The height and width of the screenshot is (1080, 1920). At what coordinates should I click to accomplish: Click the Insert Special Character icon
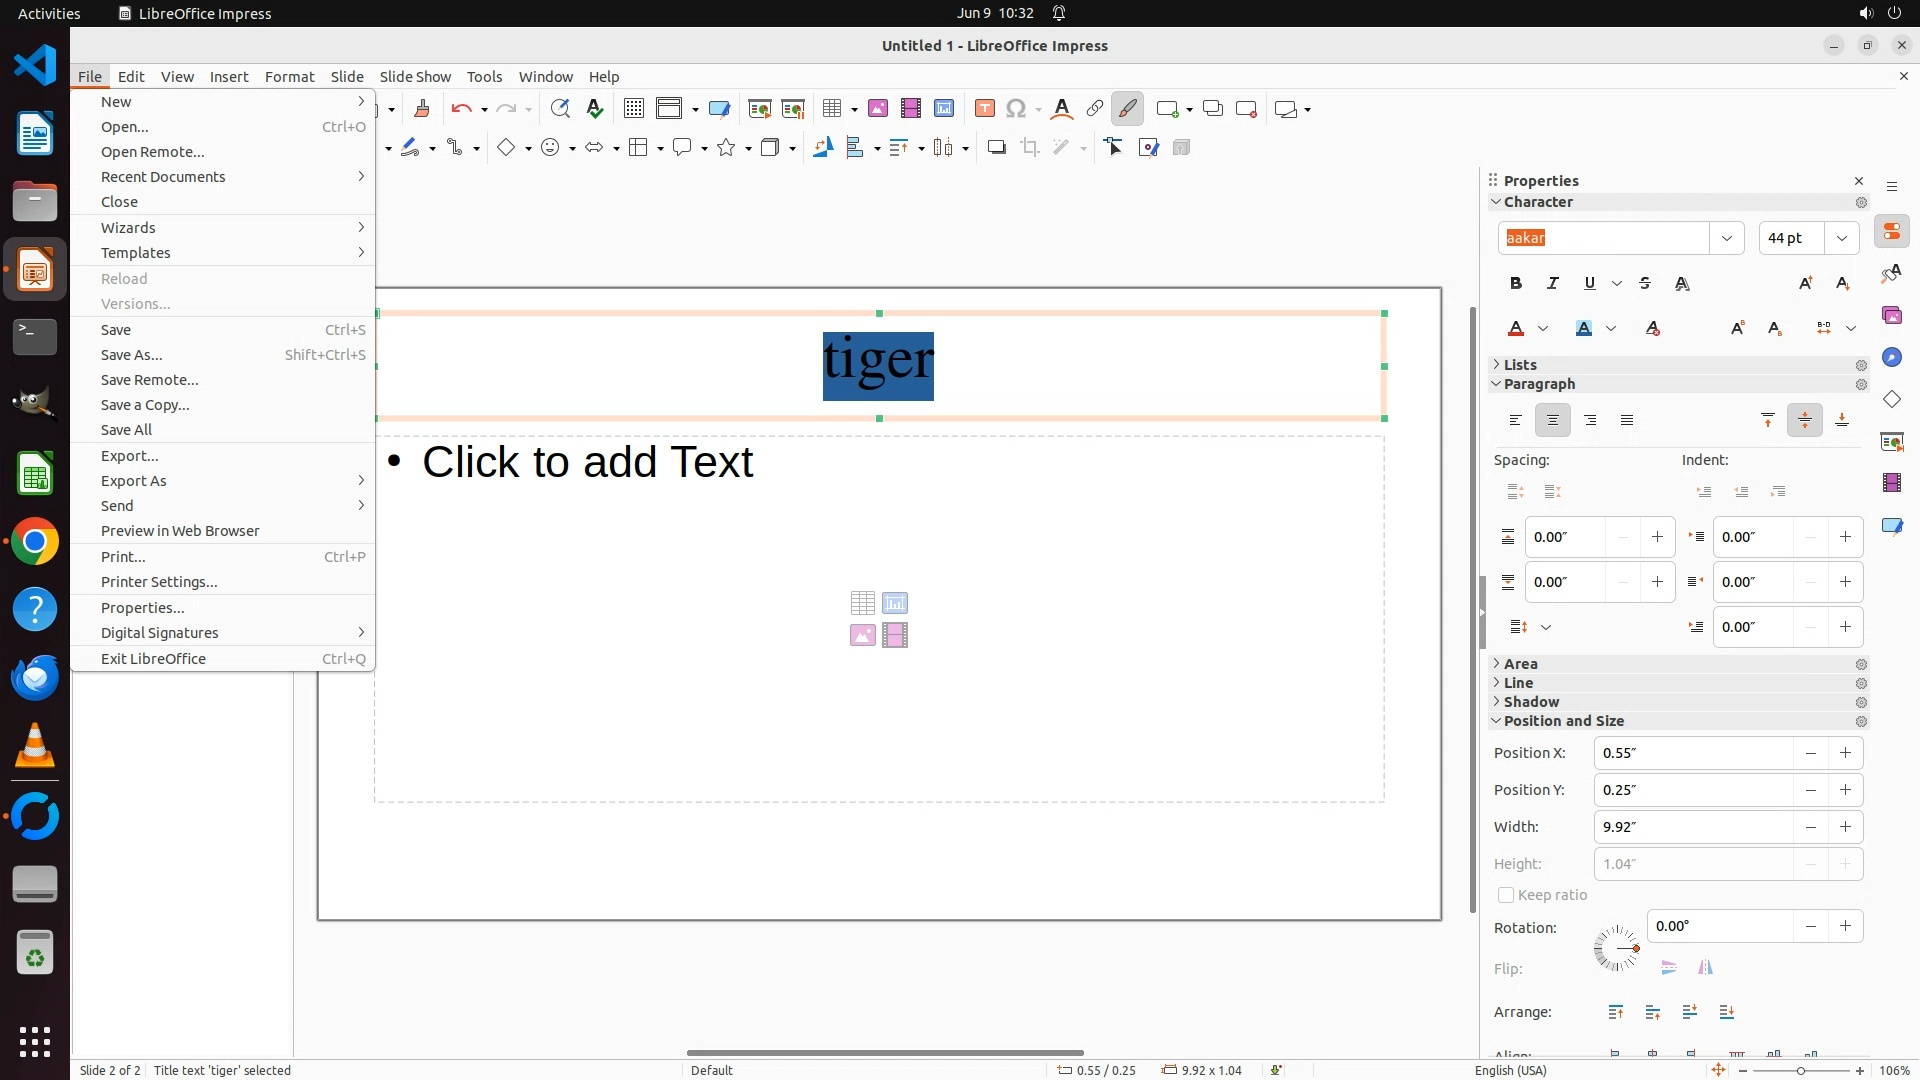(1016, 109)
